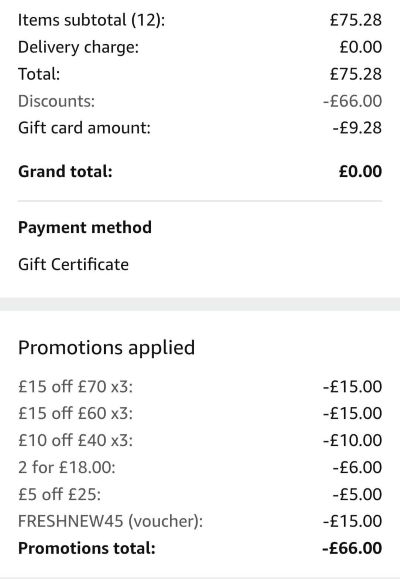This screenshot has height=579, width=400.
Task: Tap the £0.00 delivery charge amount
Action: 360,47
